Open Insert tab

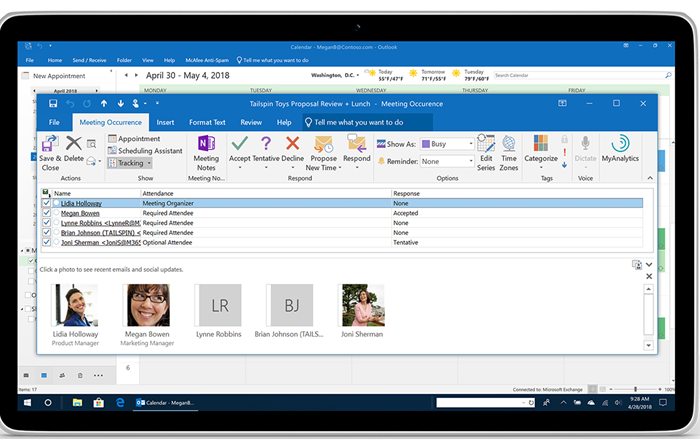pos(165,122)
